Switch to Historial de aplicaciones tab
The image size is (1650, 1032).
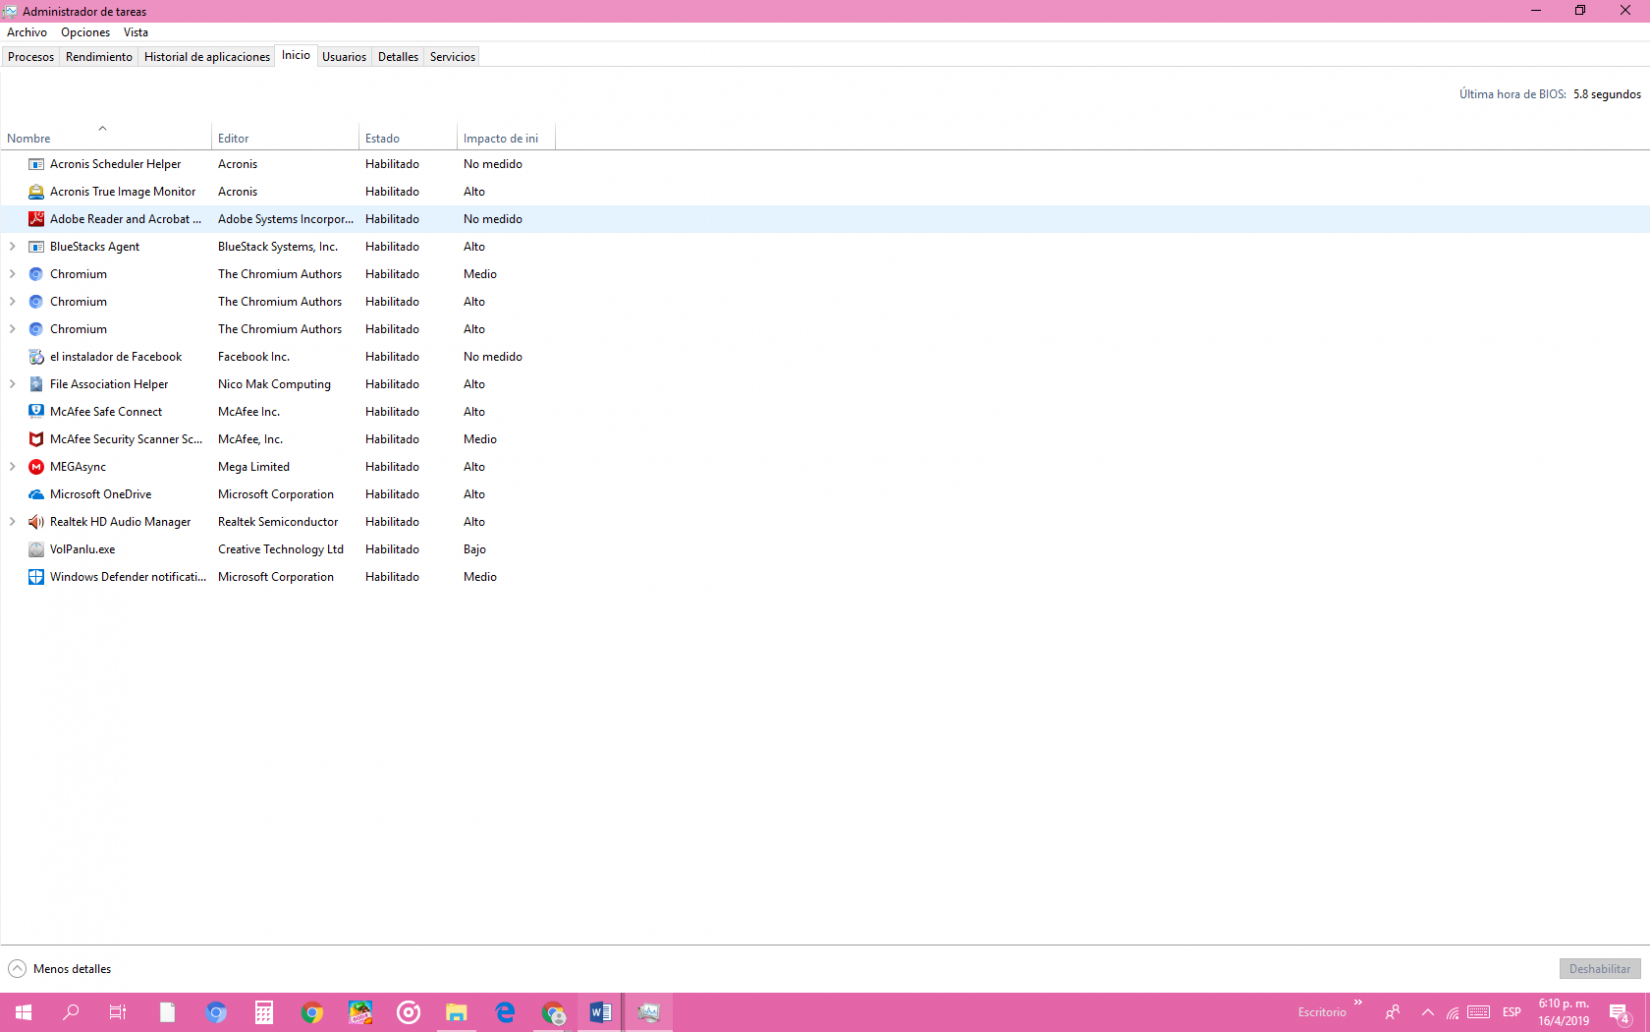click(x=207, y=57)
